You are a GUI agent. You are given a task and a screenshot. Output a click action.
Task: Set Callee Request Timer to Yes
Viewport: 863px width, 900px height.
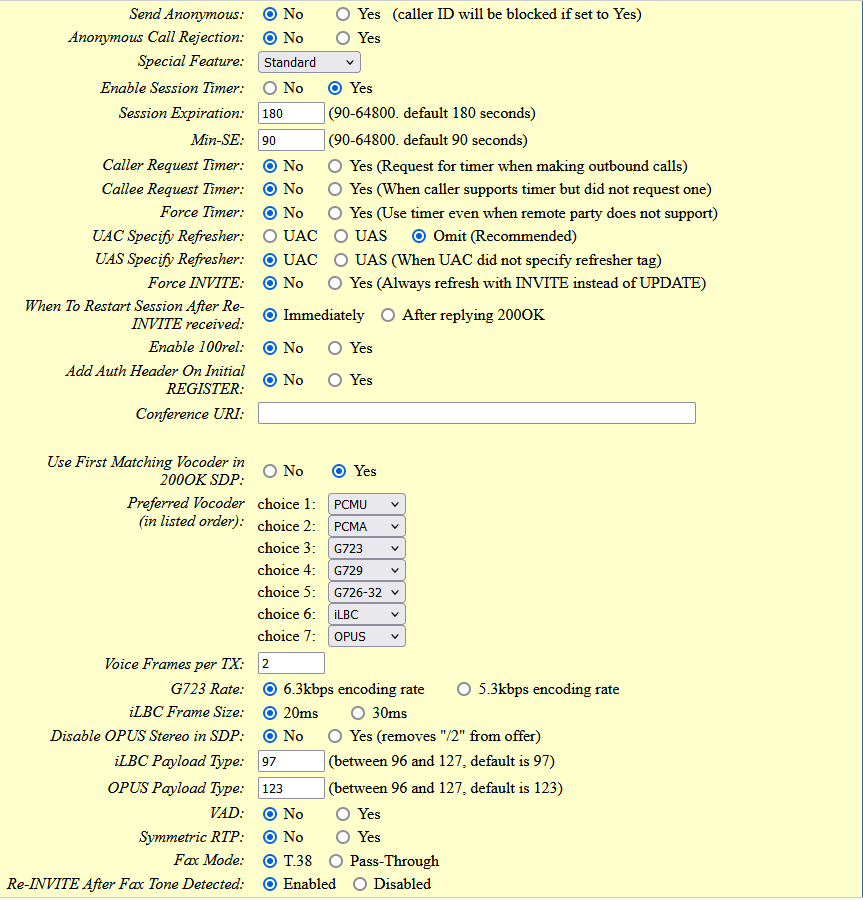335,189
